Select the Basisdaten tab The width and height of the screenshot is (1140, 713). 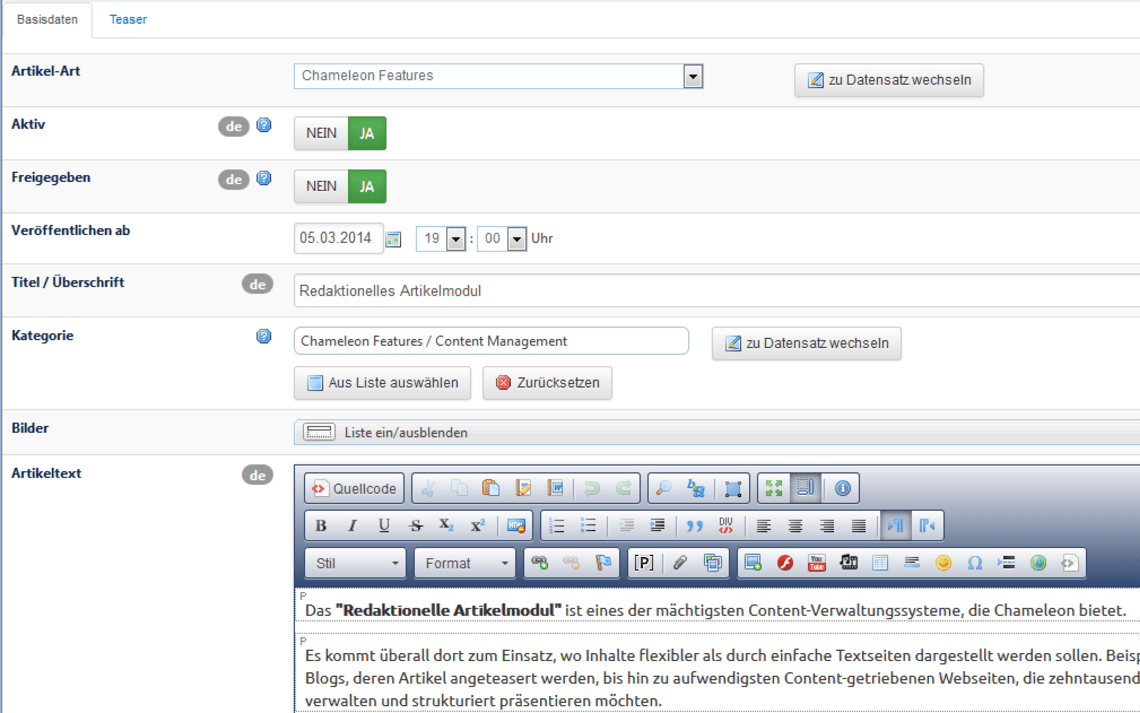point(47,20)
